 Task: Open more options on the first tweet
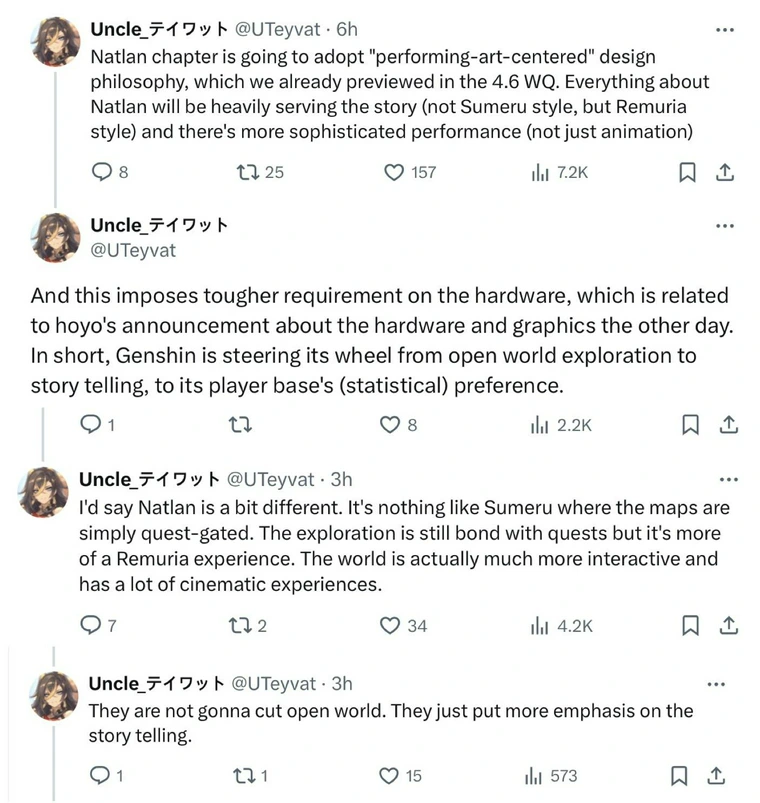[725, 30]
